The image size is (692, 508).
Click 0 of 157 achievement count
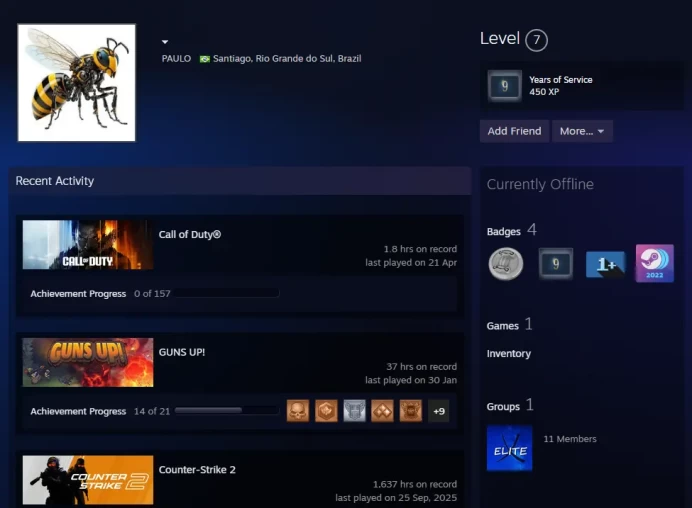152,294
